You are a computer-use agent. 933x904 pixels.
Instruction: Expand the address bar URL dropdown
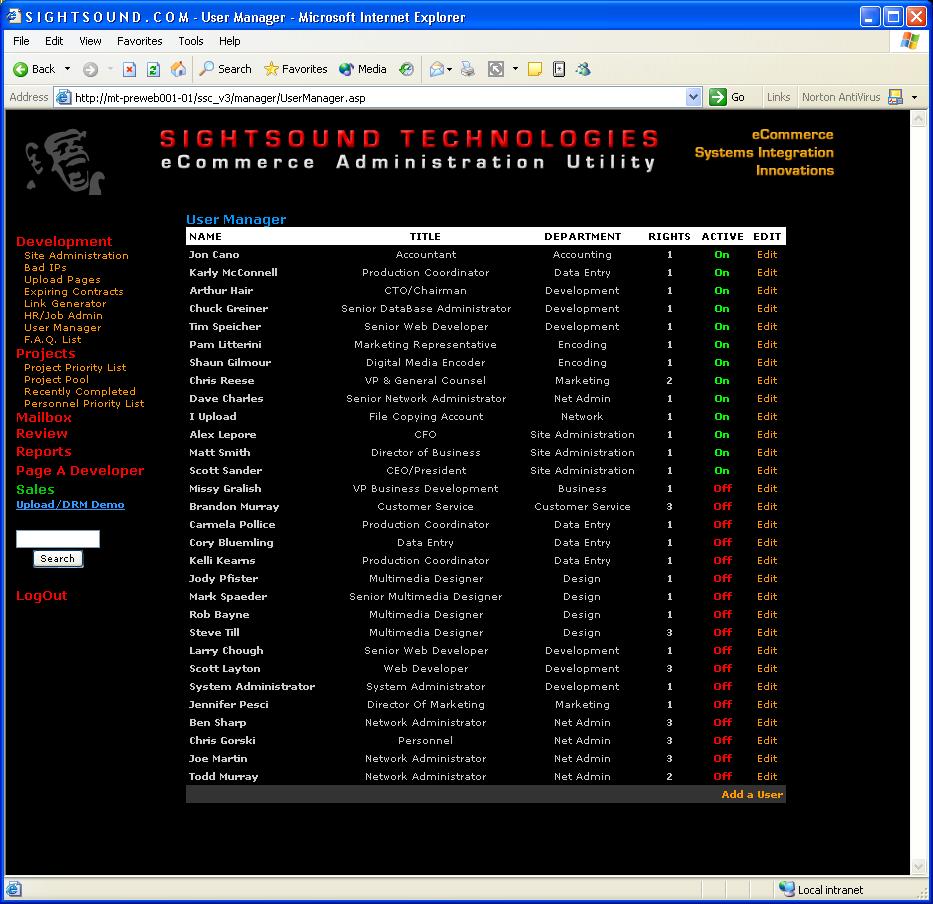(693, 97)
